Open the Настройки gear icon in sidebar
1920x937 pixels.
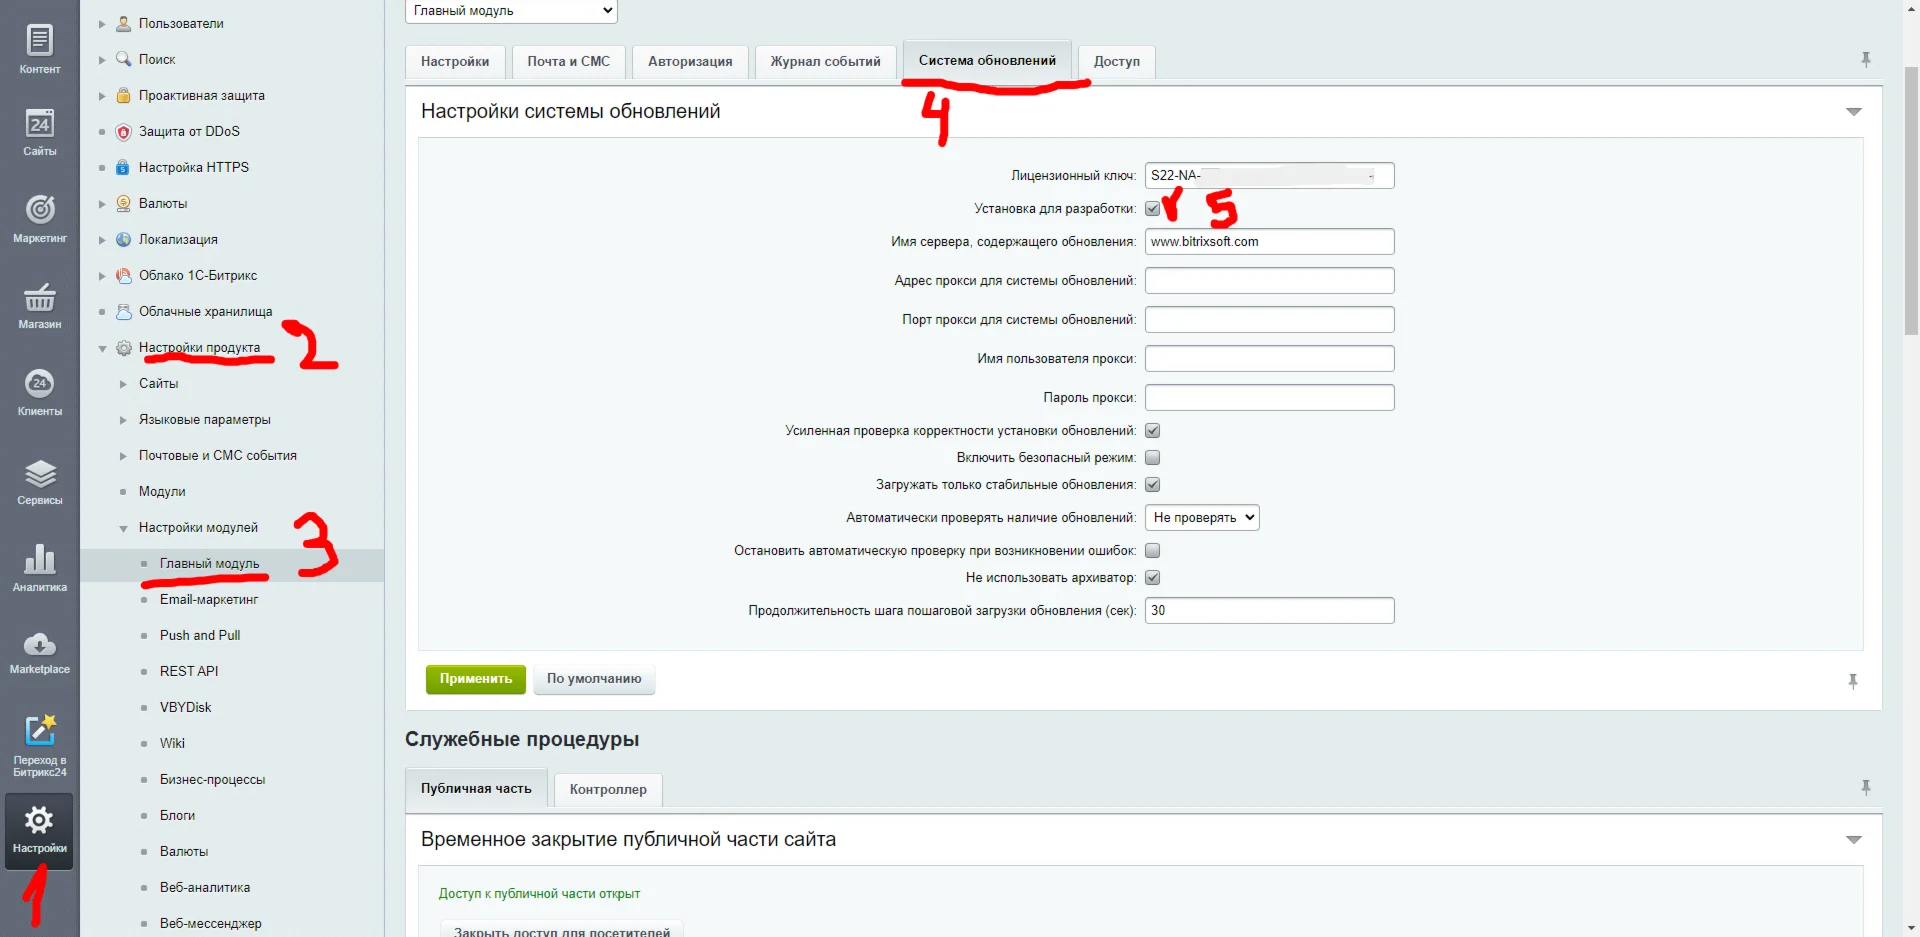tap(39, 821)
